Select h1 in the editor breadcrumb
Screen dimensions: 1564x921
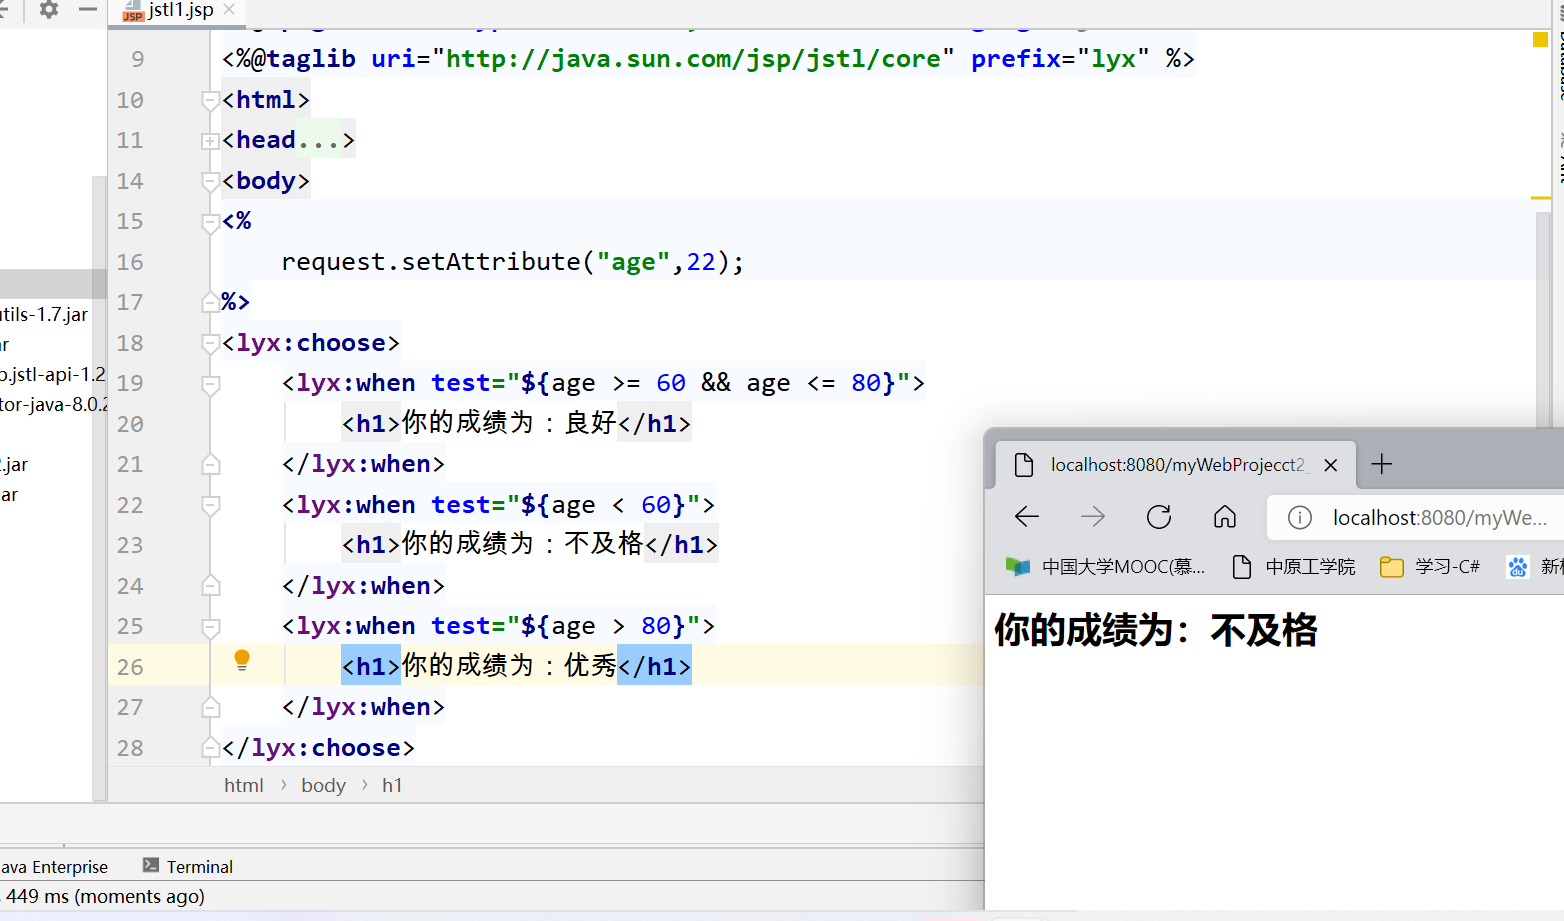tap(392, 785)
